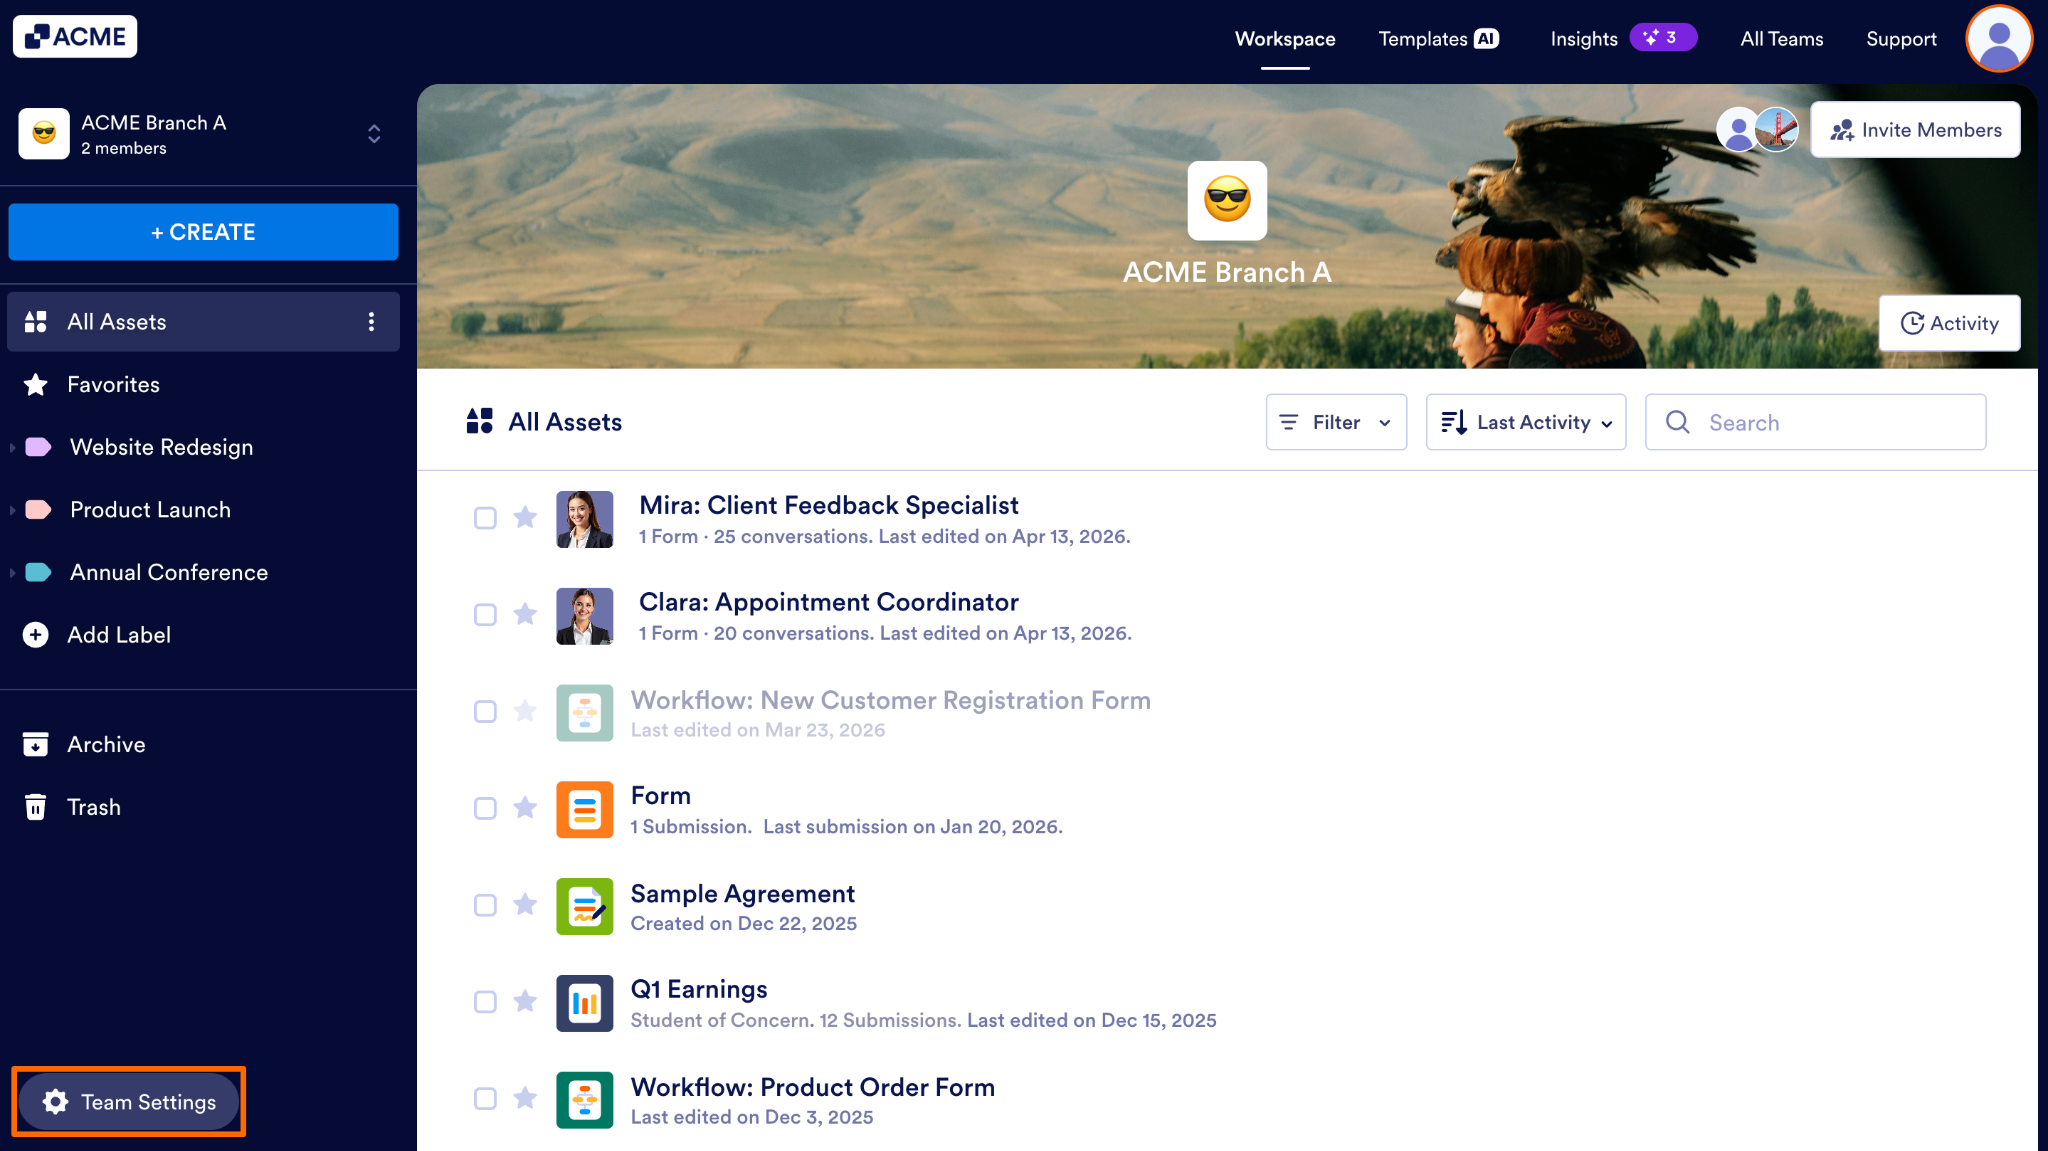The image size is (2048, 1151).
Task: Expand the Website Redesign label arrow
Action: [12, 448]
